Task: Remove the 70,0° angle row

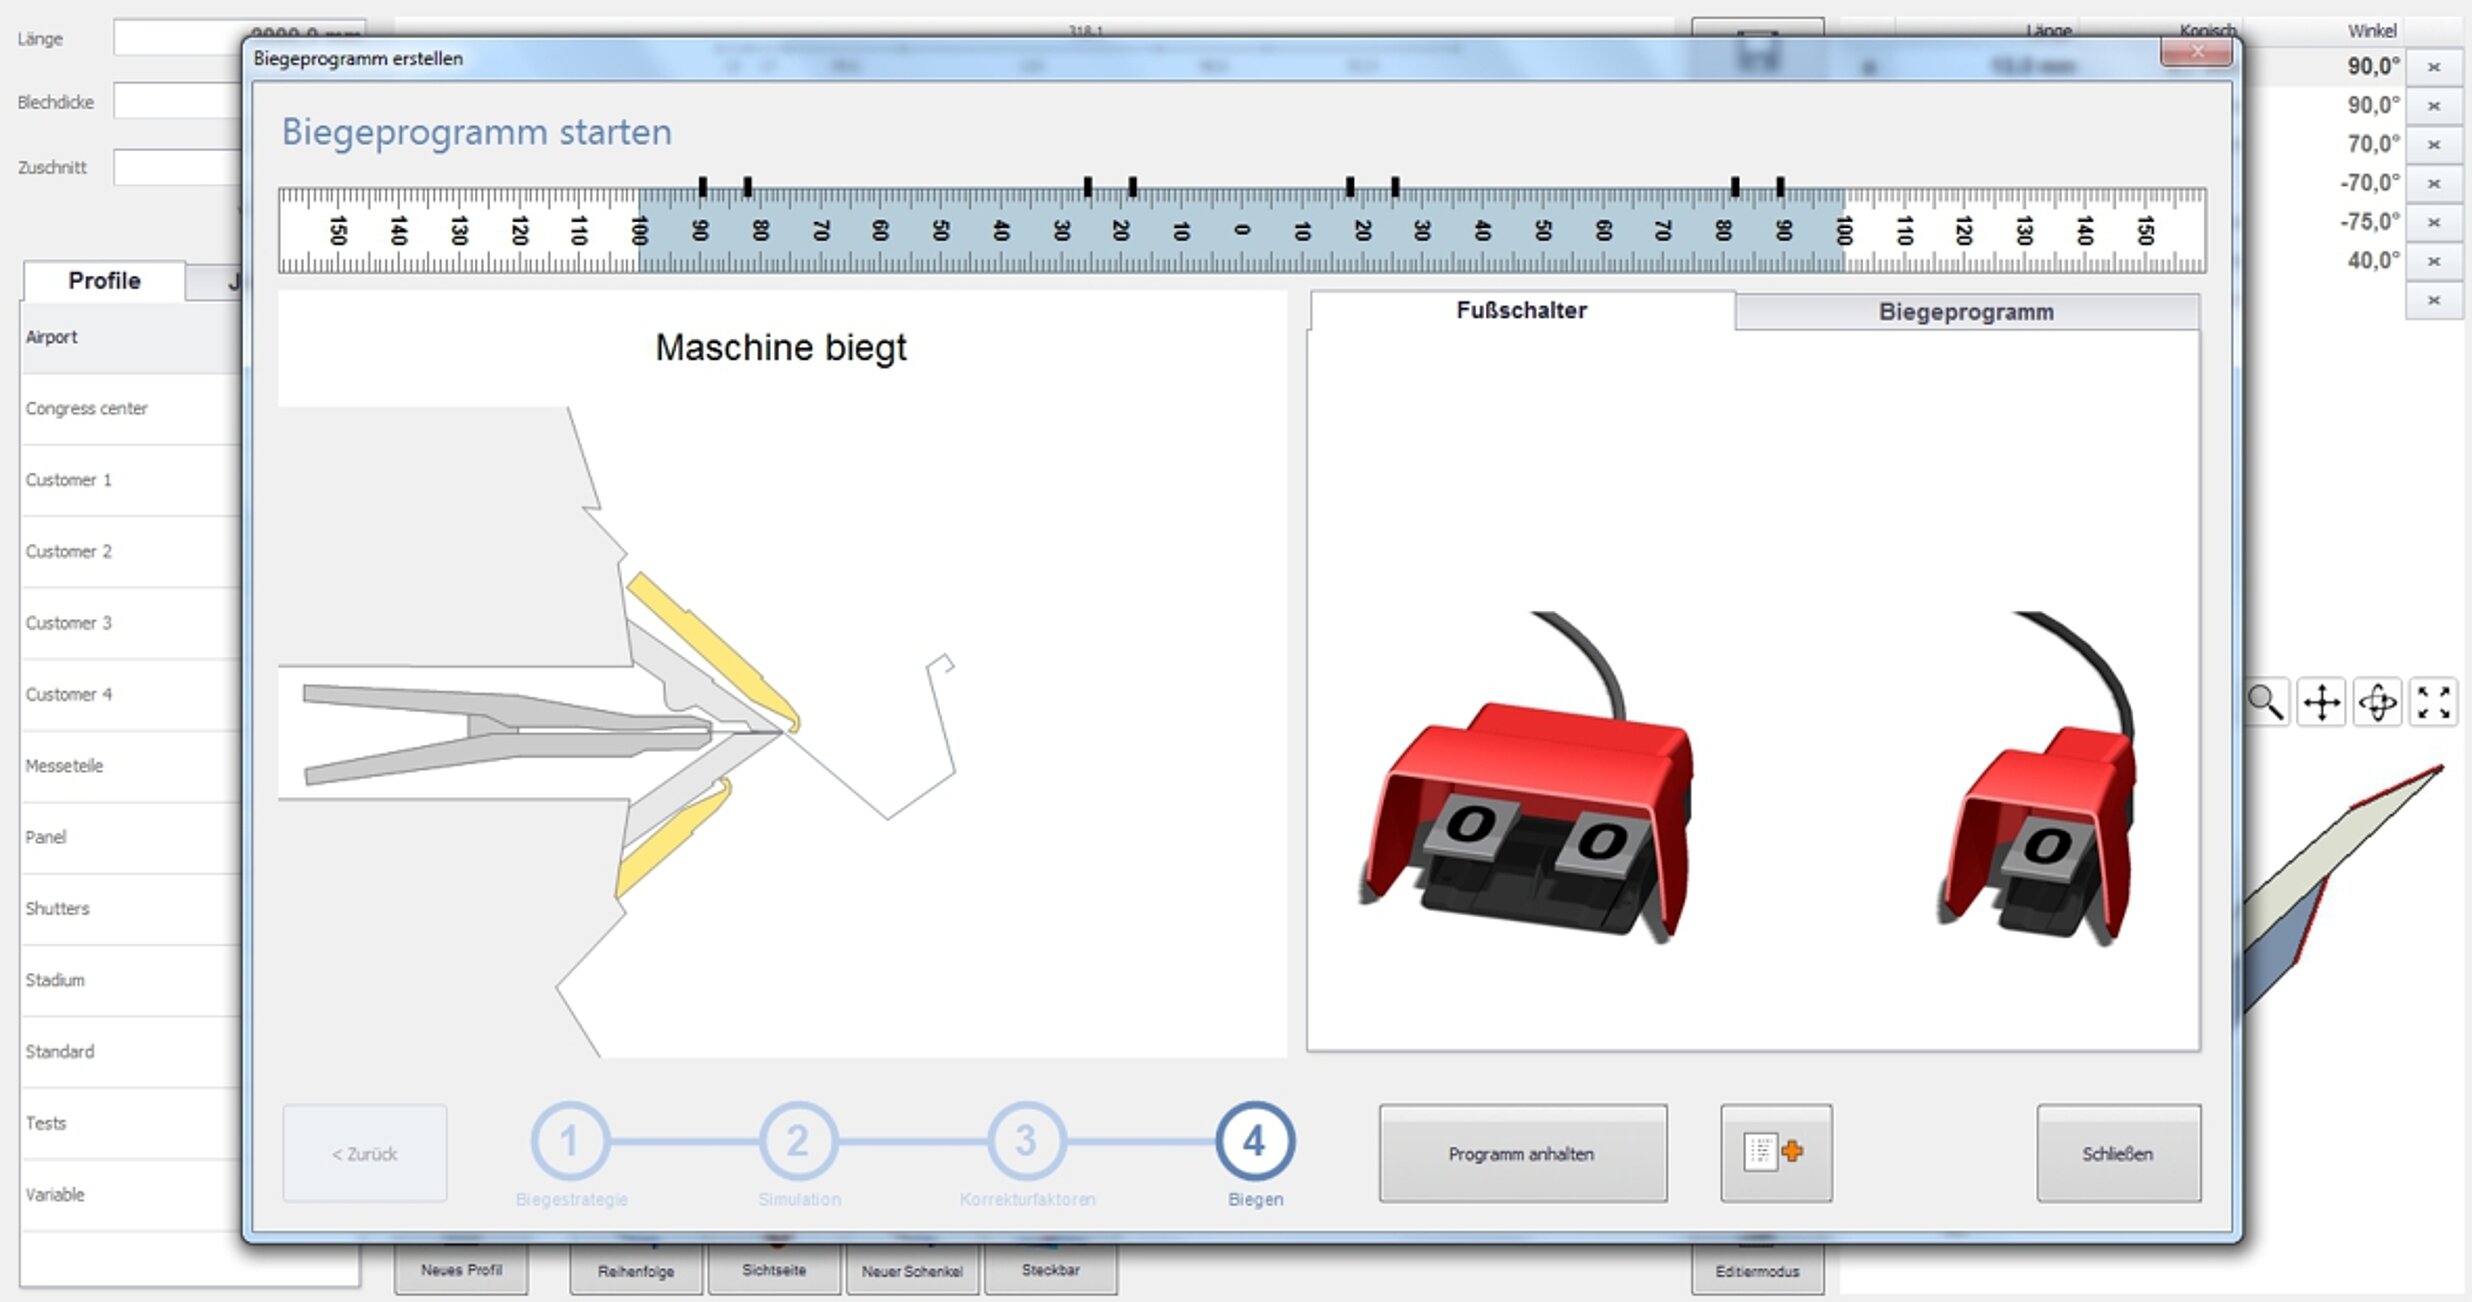Action: coord(2434,145)
